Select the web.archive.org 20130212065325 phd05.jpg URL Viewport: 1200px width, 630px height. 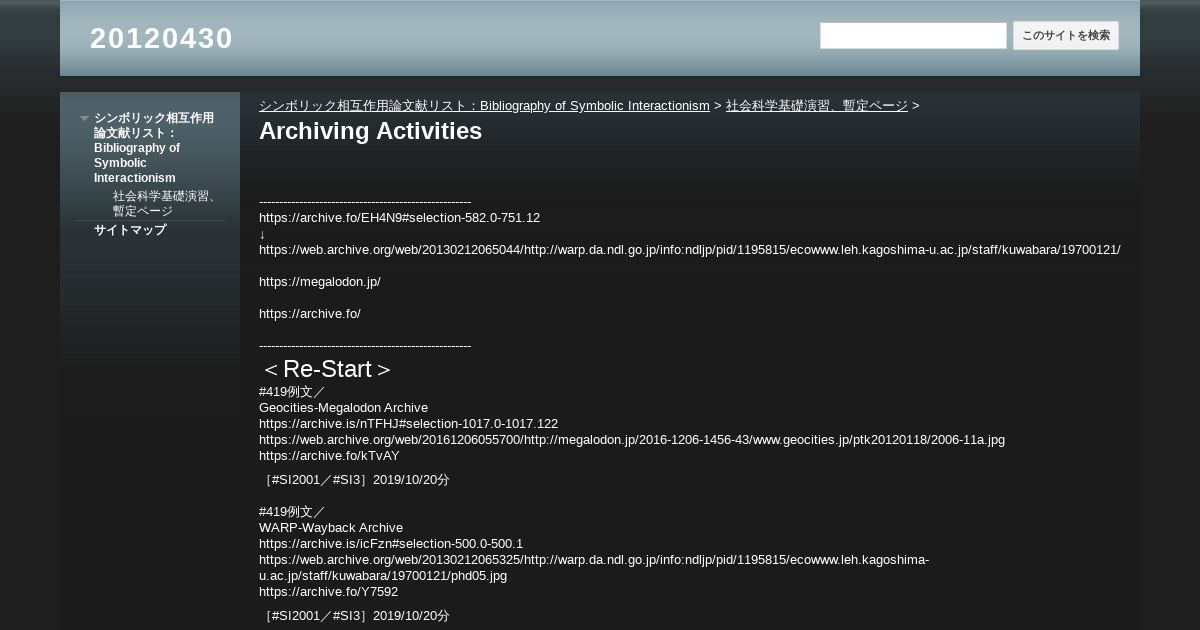click(594, 568)
